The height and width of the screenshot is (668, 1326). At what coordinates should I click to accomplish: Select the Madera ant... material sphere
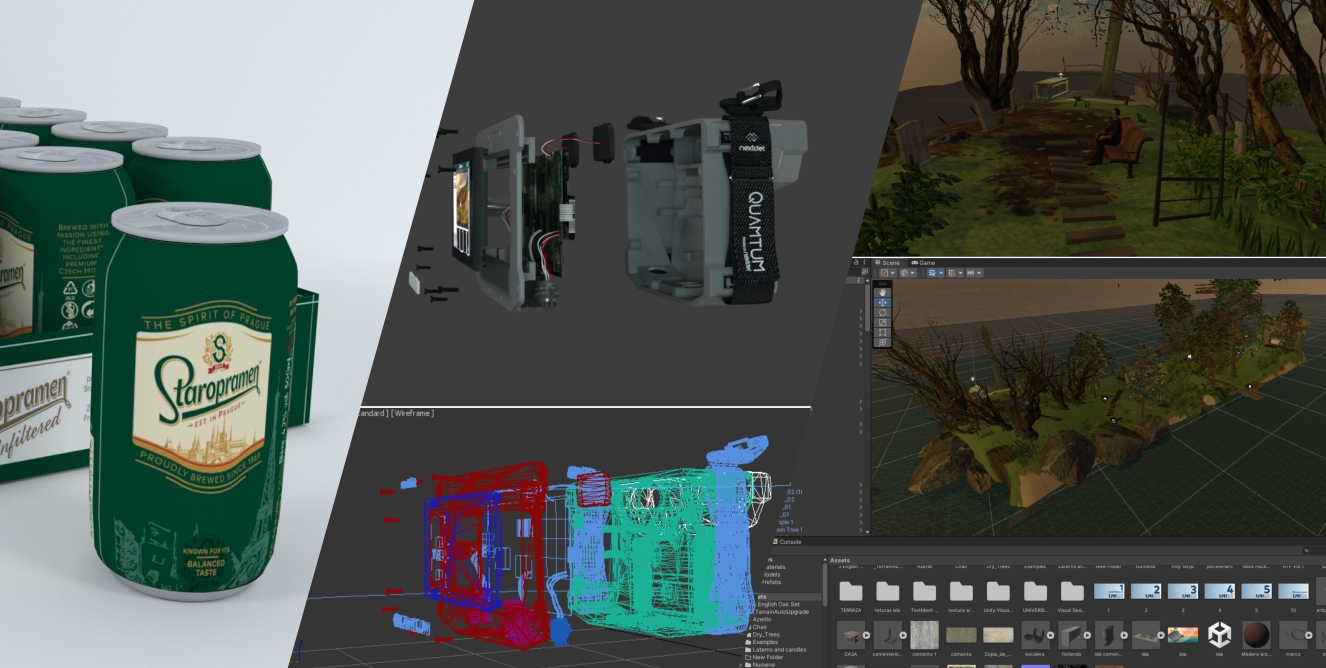[x=1256, y=636]
